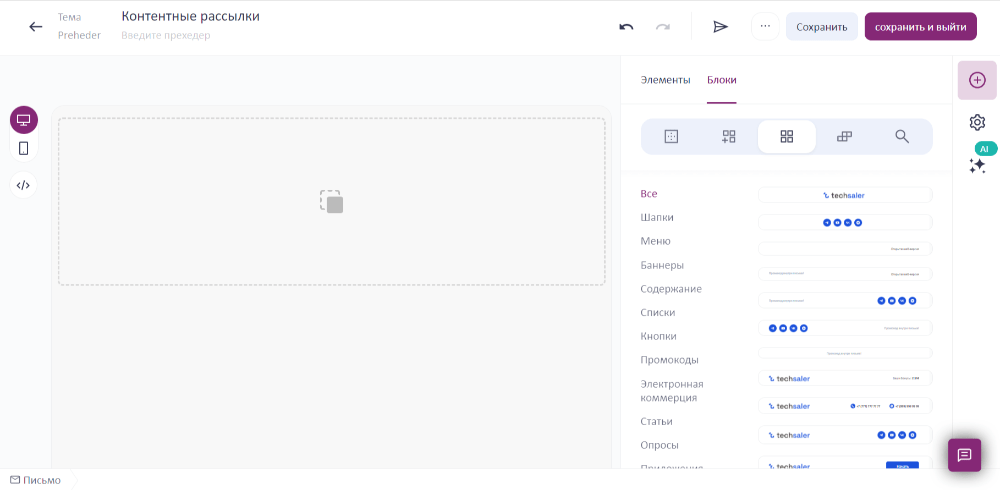Select the Шапки category
The width and height of the screenshot is (1000, 490).
click(x=657, y=218)
